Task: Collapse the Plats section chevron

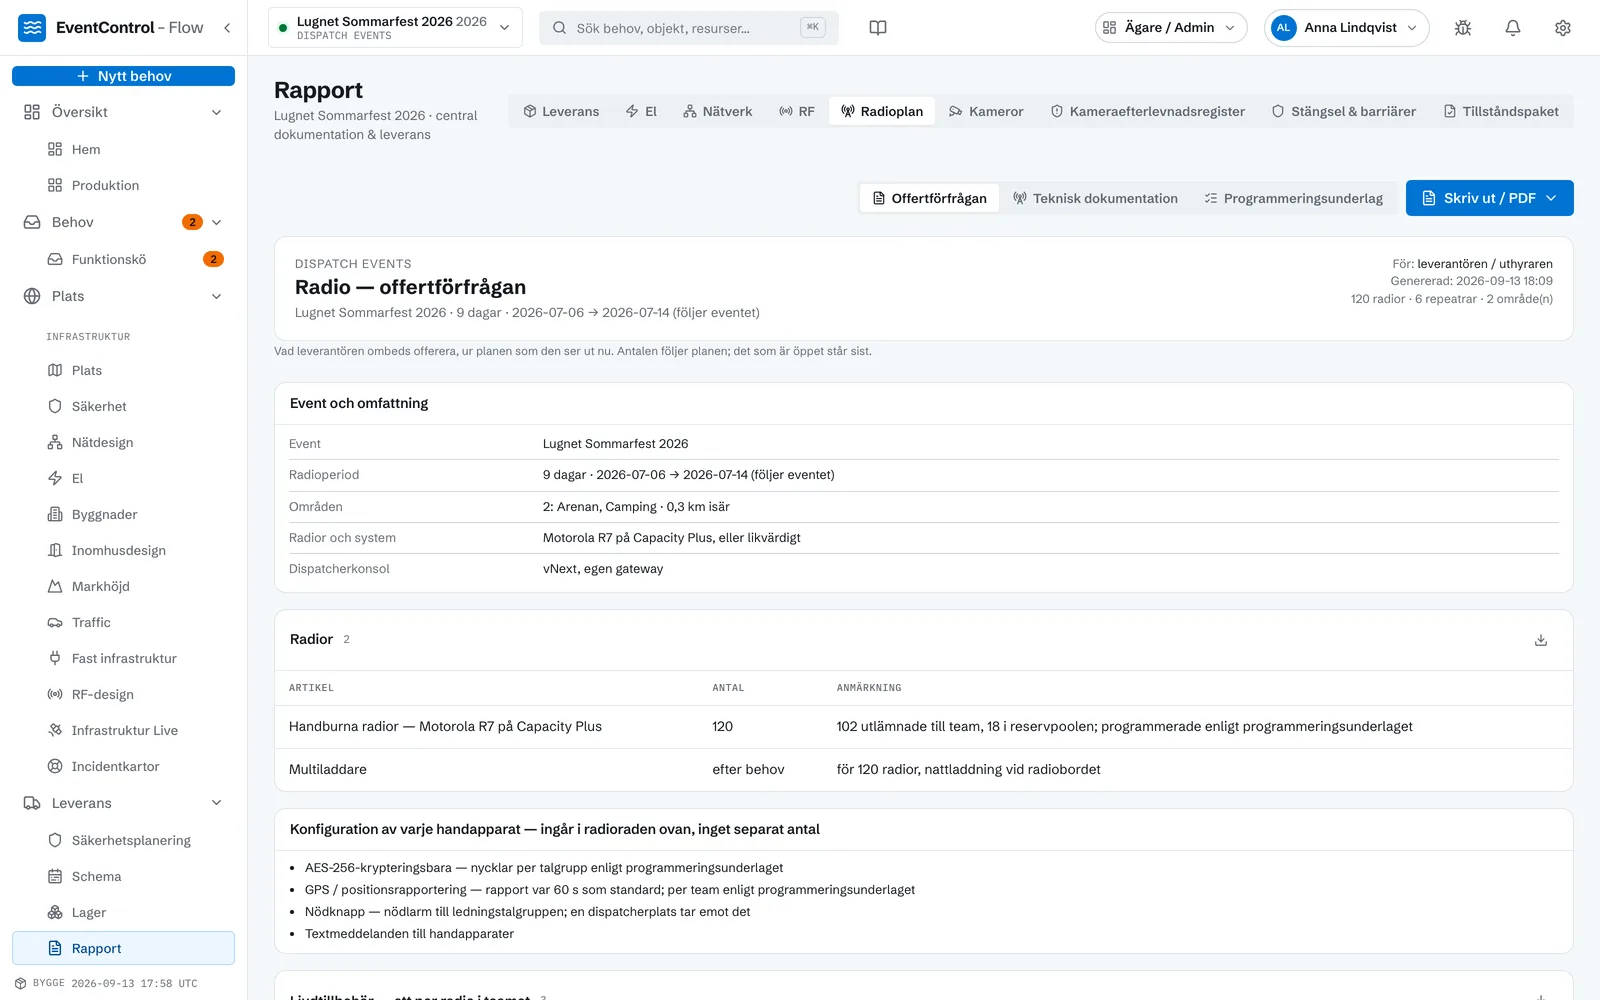Action: click(216, 296)
